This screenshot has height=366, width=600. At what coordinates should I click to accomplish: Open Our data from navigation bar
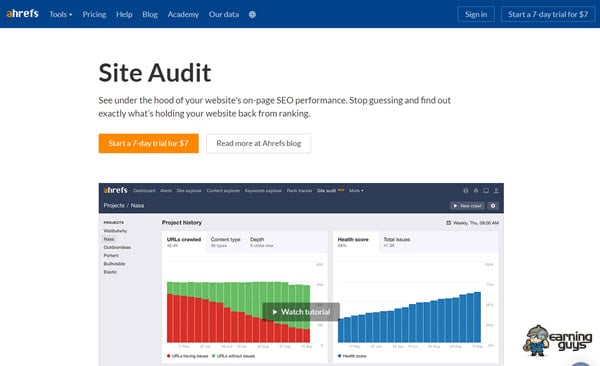pos(224,15)
